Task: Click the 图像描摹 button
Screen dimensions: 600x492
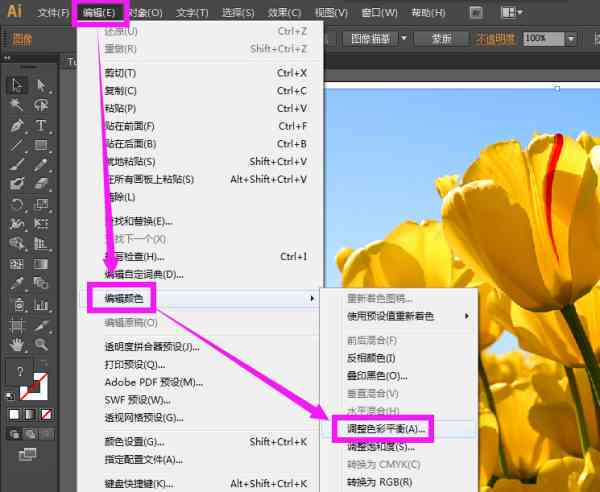Action: (x=370, y=39)
